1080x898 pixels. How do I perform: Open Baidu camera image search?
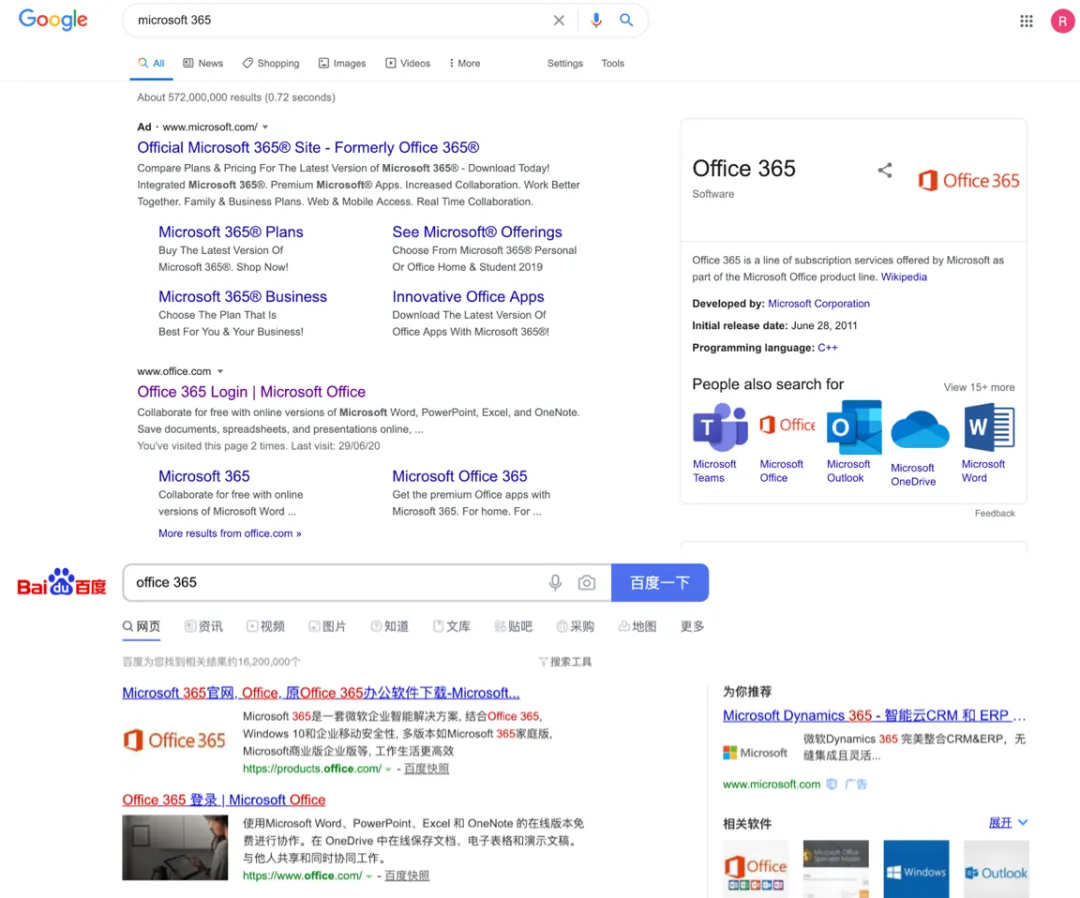pyautogui.click(x=587, y=583)
